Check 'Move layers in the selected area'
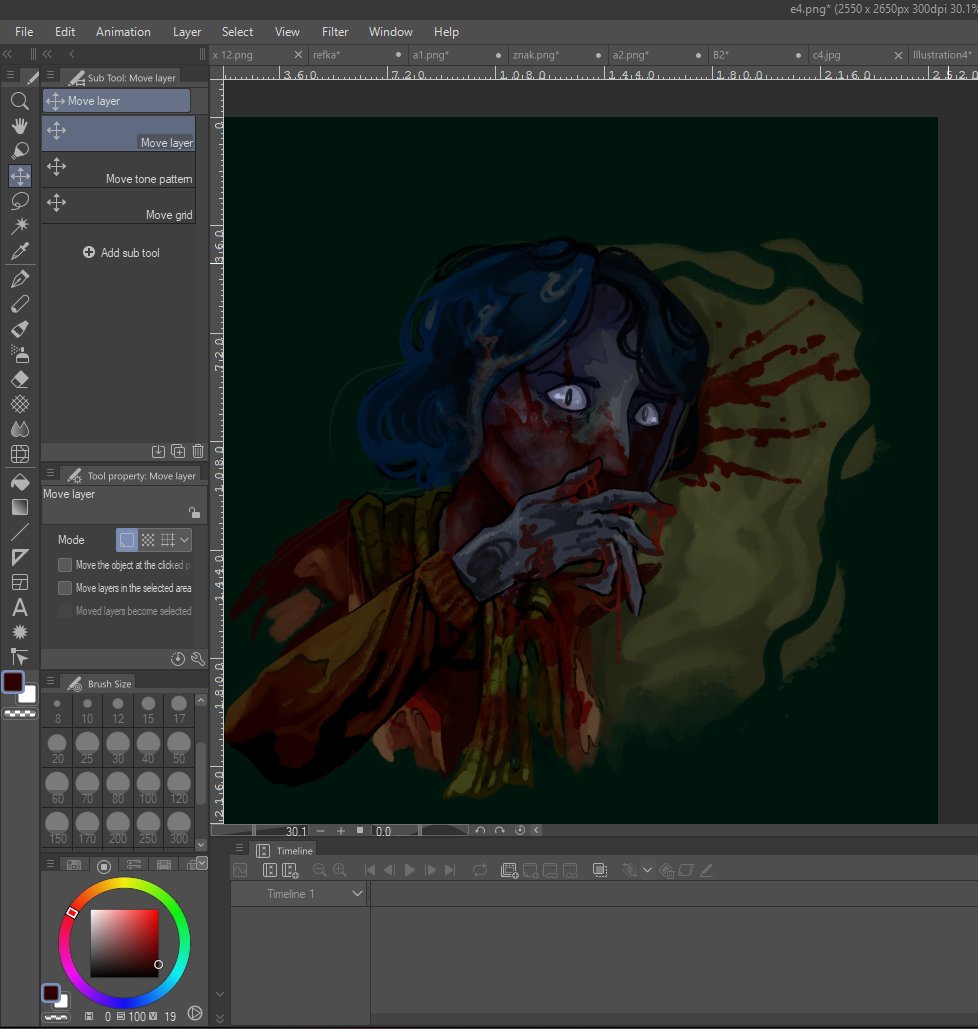The height and width of the screenshot is (1029, 978). point(65,588)
